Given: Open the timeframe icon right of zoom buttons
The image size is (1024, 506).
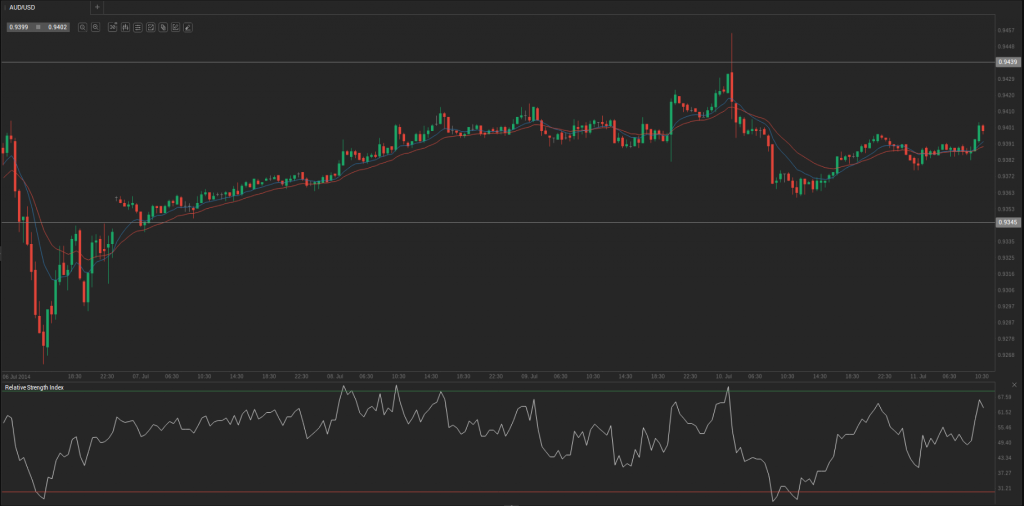Looking at the screenshot, I should [112, 27].
